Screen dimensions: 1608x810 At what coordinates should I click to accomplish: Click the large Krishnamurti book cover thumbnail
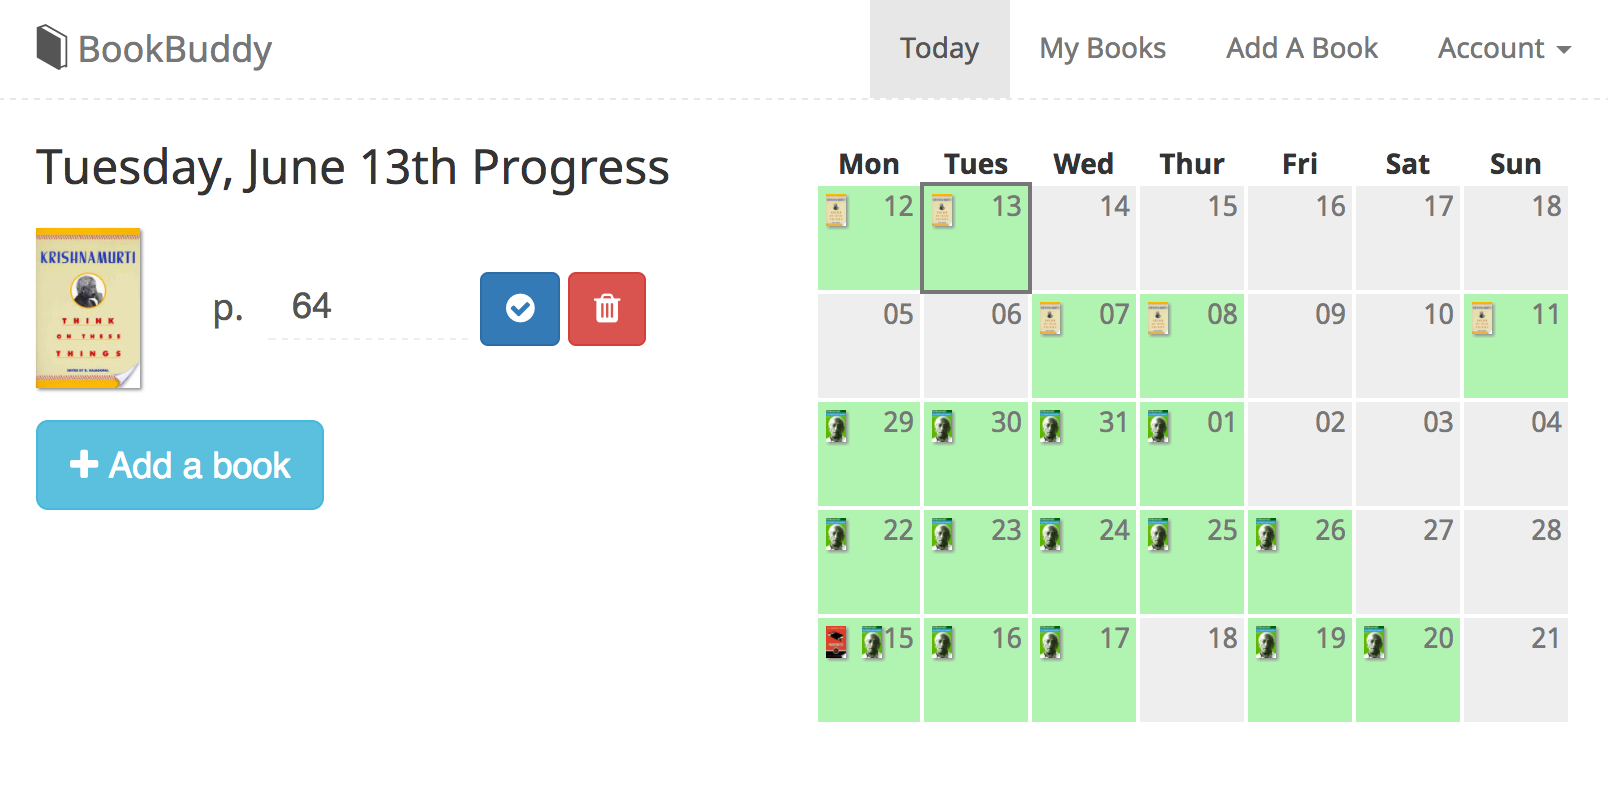[x=89, y=308]
